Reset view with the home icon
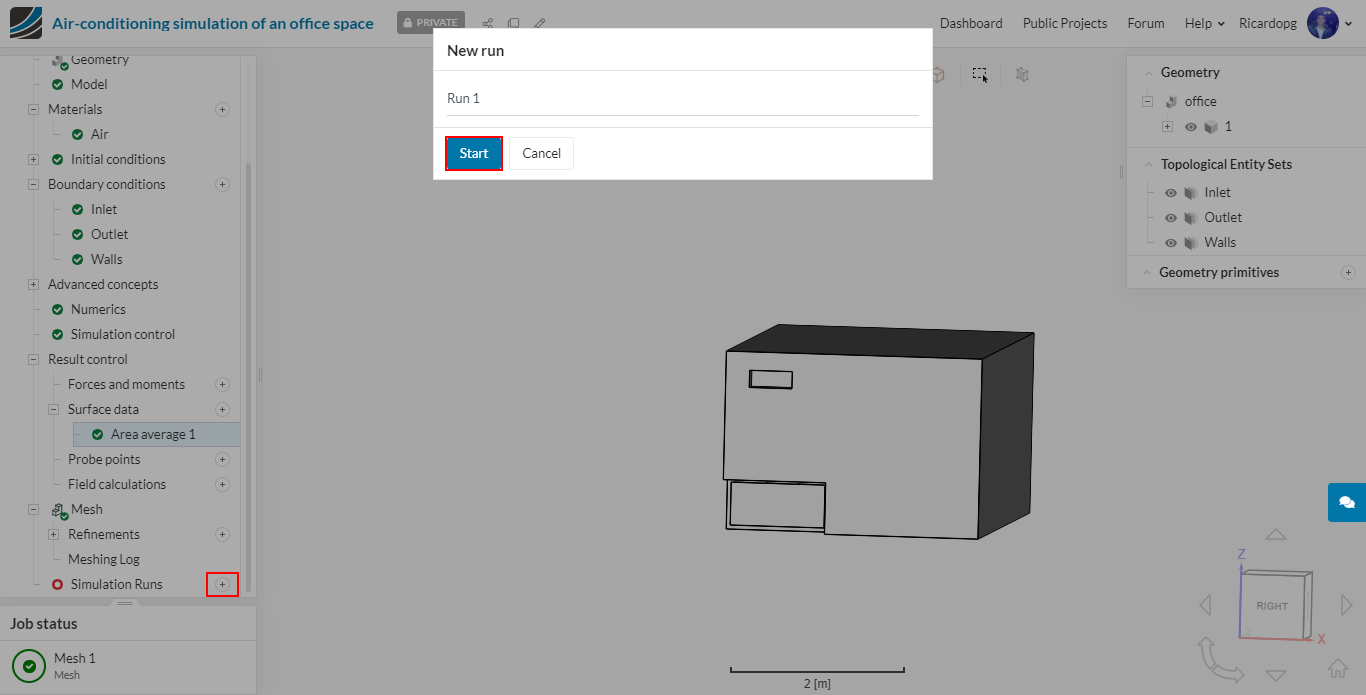Image resolution: width=1366 pixels, height=695 pixels. click(x=1338, y=668)
